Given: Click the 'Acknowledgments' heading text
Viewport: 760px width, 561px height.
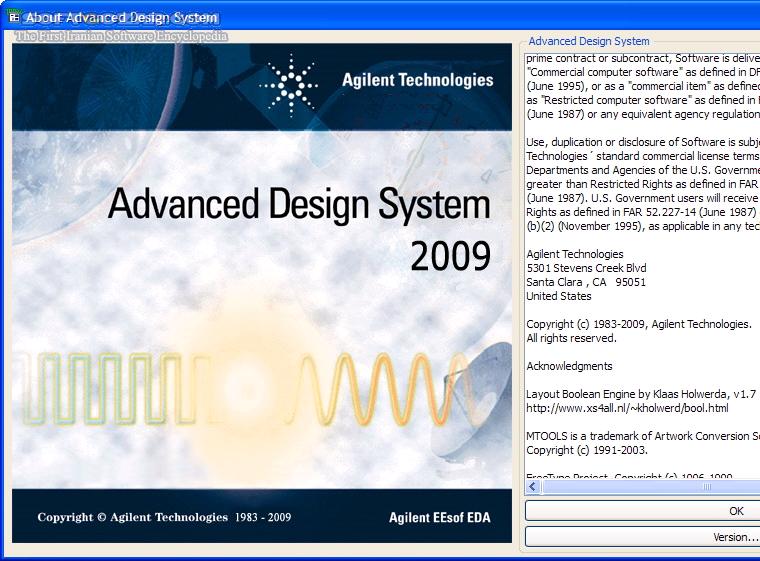Looking at the screenshot, I should [x=570, y=366].
